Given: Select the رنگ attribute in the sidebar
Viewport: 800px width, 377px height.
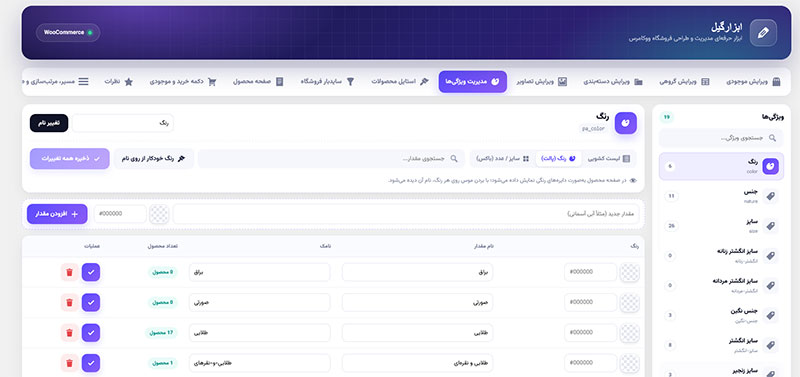Looking at the screenshot, I should [721, 166].
